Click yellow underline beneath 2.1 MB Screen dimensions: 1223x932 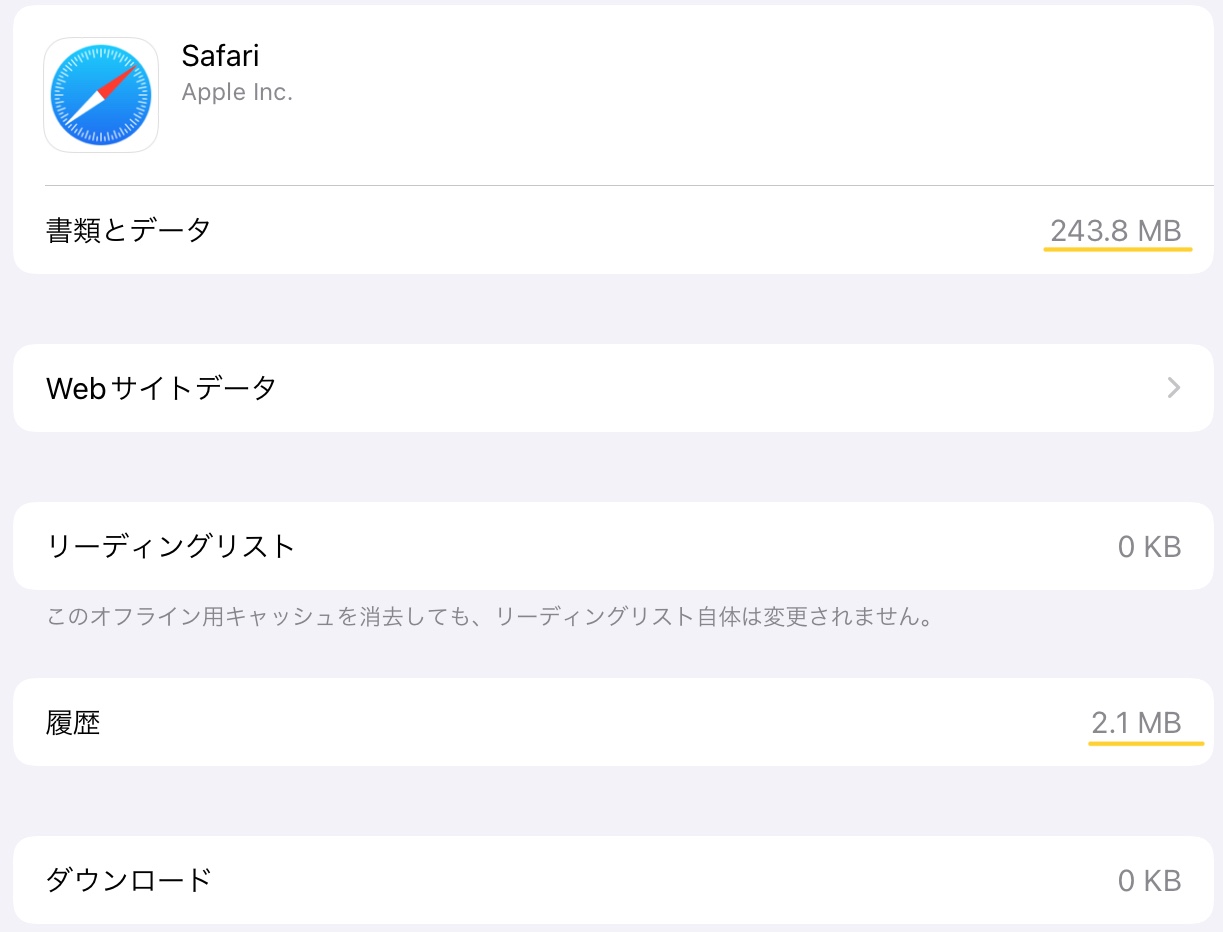pyautogui.click(x=1146, y=743)
